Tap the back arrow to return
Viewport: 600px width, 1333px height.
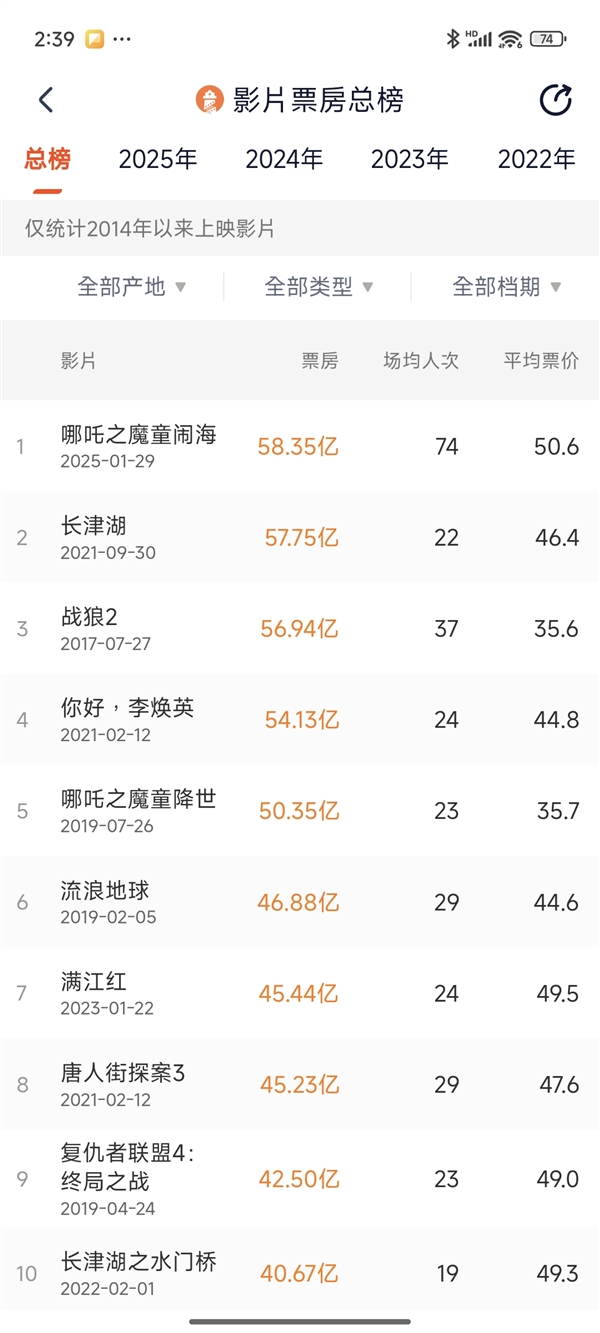(45, 100)
